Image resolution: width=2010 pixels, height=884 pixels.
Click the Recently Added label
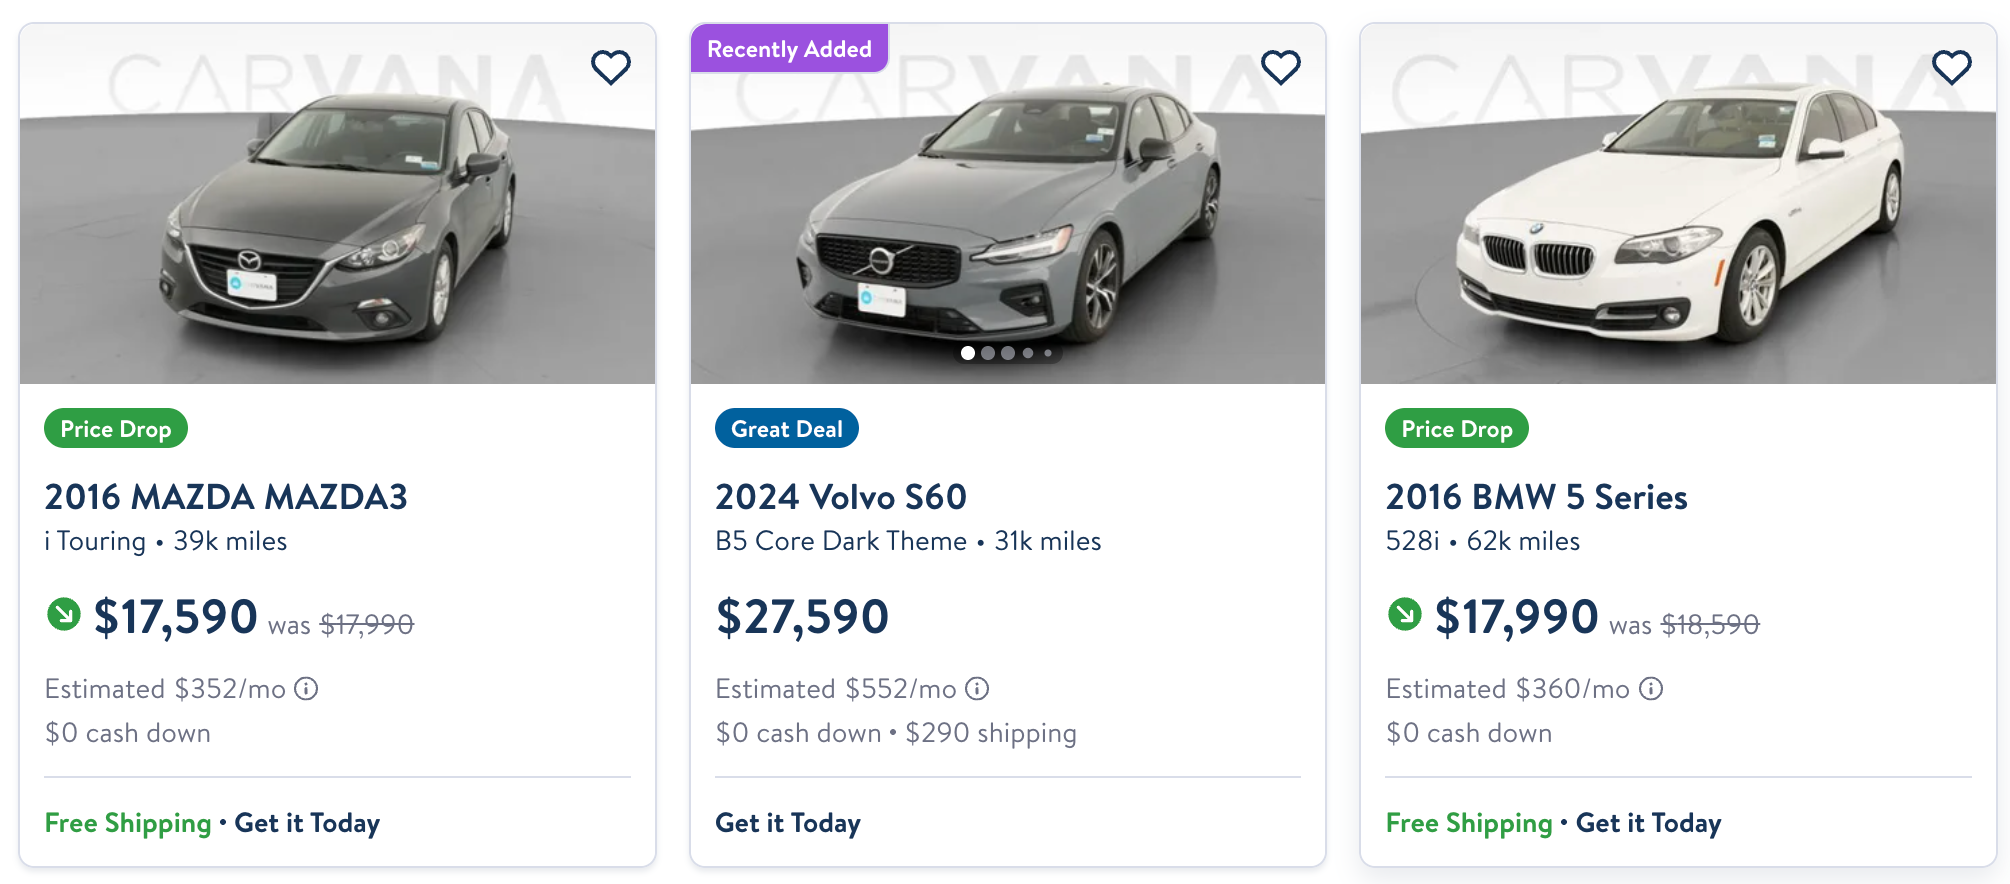tap(789, 49)
